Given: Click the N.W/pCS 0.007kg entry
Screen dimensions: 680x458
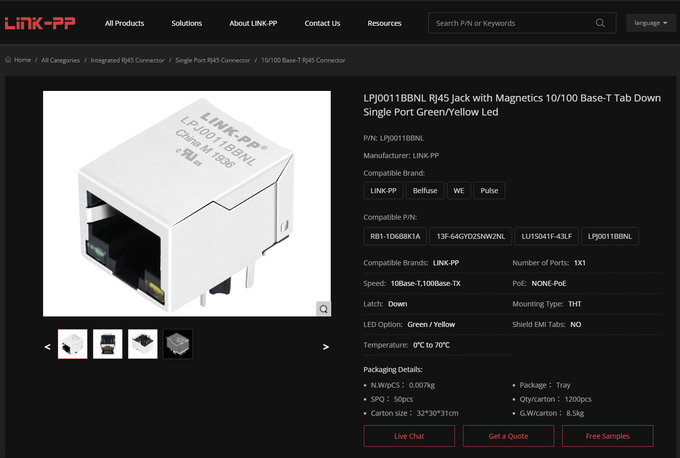Looking at the screenshot, I should click(402, 385).
